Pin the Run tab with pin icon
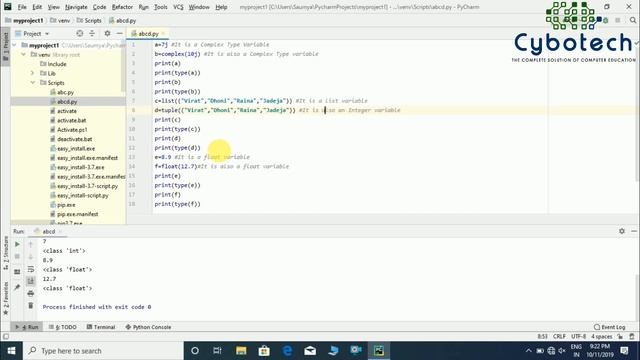The height and width of the screenshot is (360, 640). tap(17, 288)
